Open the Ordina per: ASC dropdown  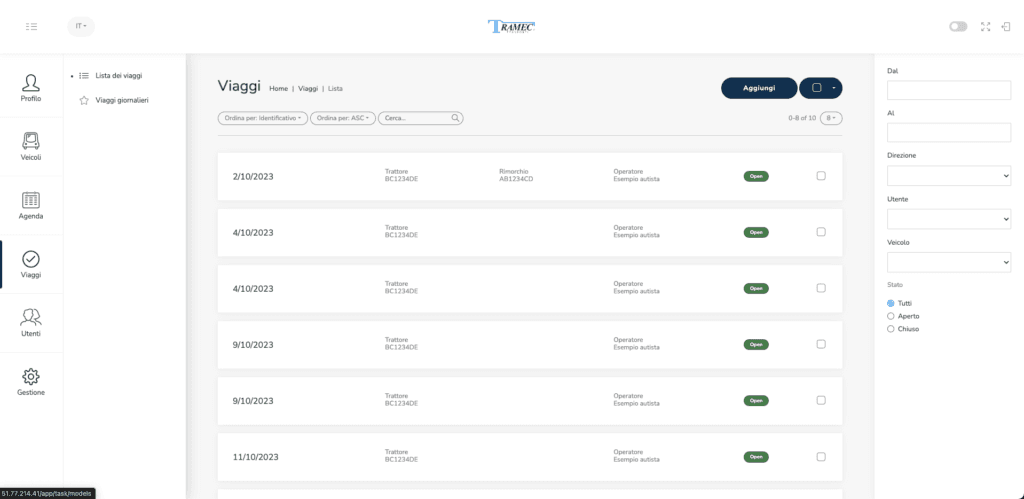343,118
